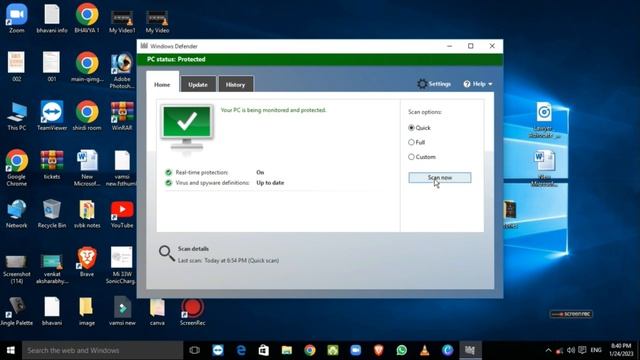Screen dimensions: 640x360
Task: Click the Real-time protection check icon
Action: 168,172
